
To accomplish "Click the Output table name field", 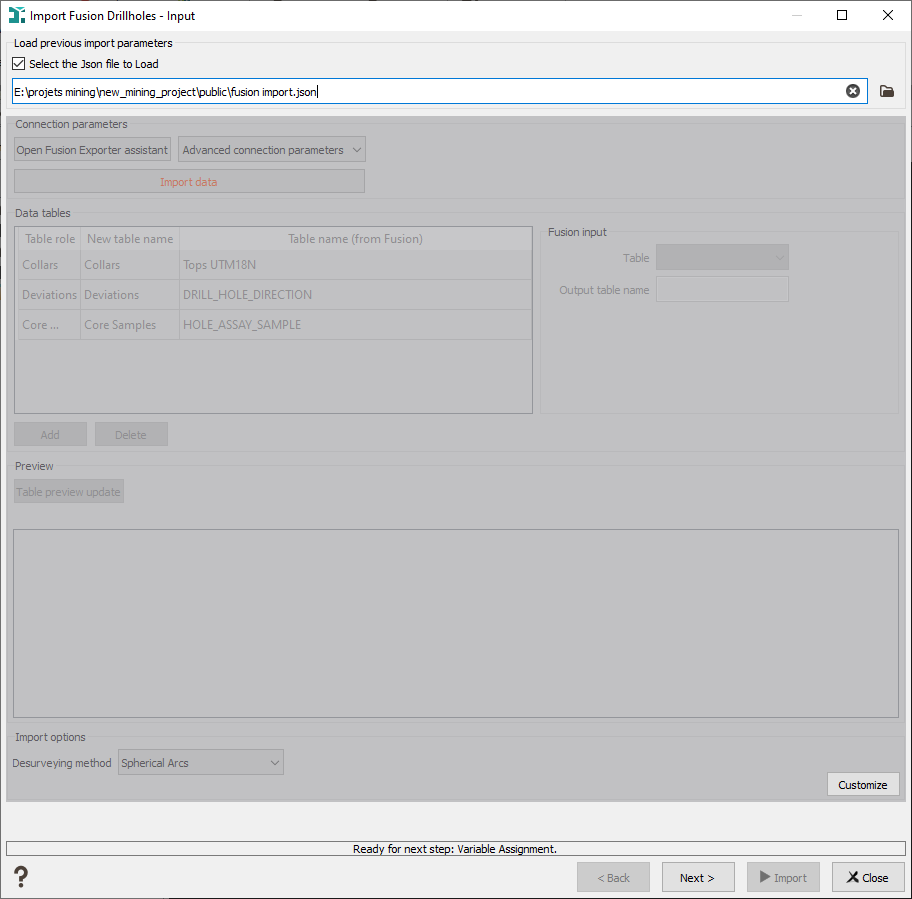I will click(x=722, y=289).
